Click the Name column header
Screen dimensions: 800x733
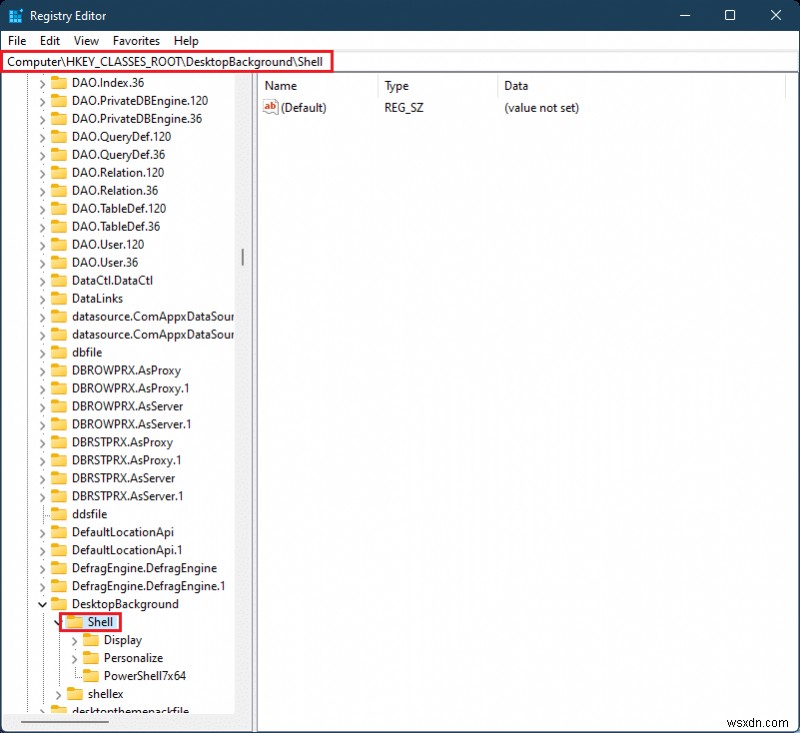coord(280,85)
